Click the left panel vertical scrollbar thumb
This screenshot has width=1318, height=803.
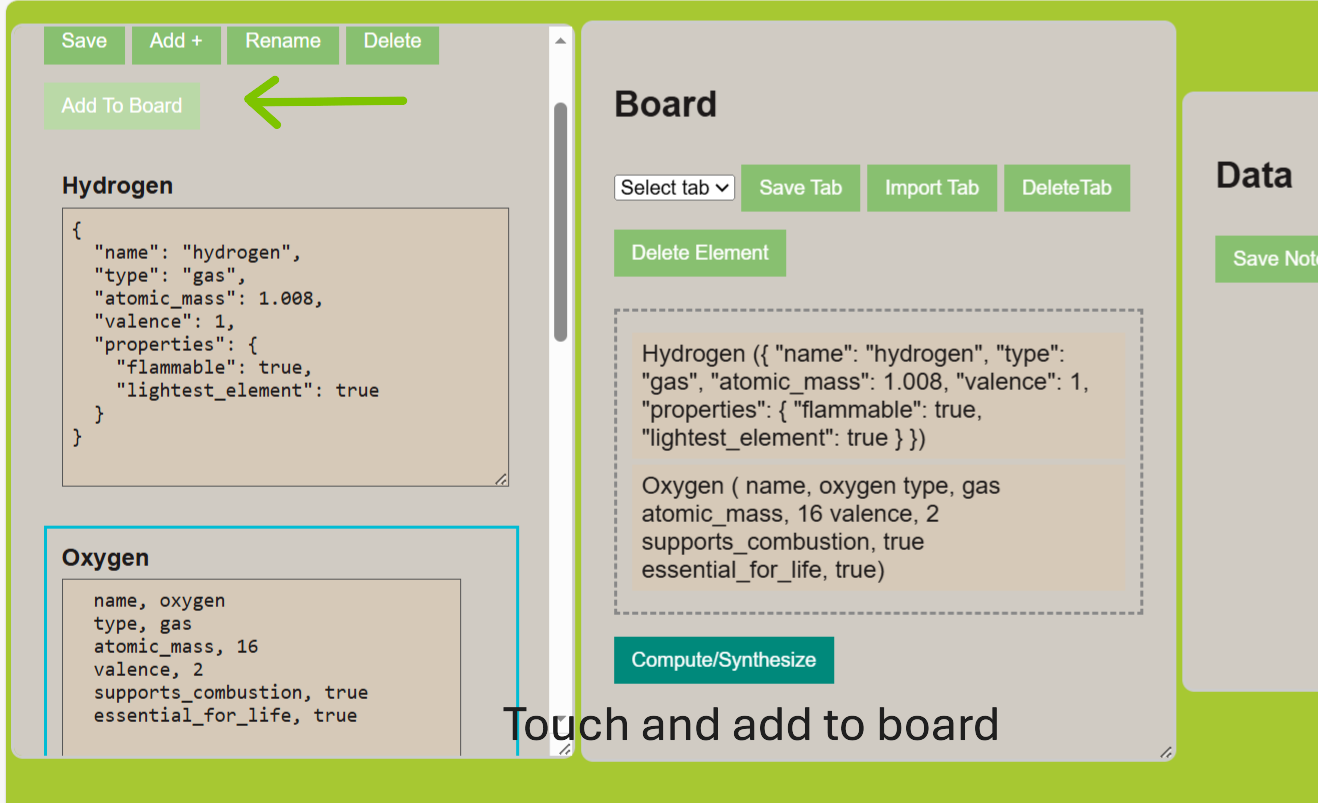coord(561,220)
